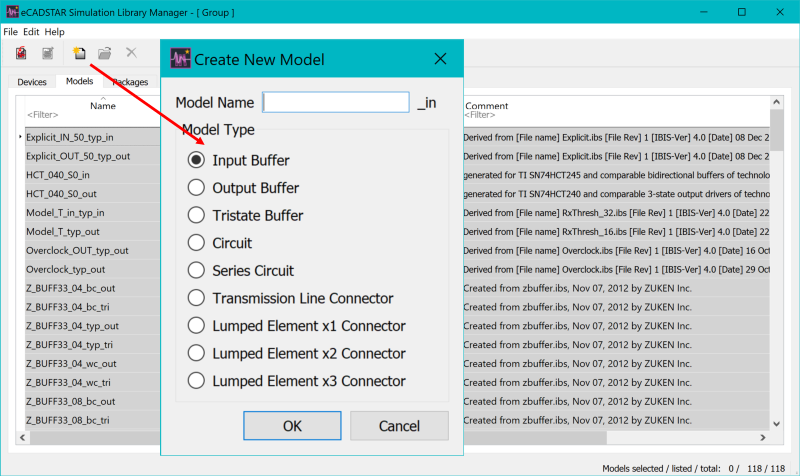This screenshot has width=800, height=476.
Task: Click comment mentioning TI SN74HCT245
Action: click(x=616, y=175)
